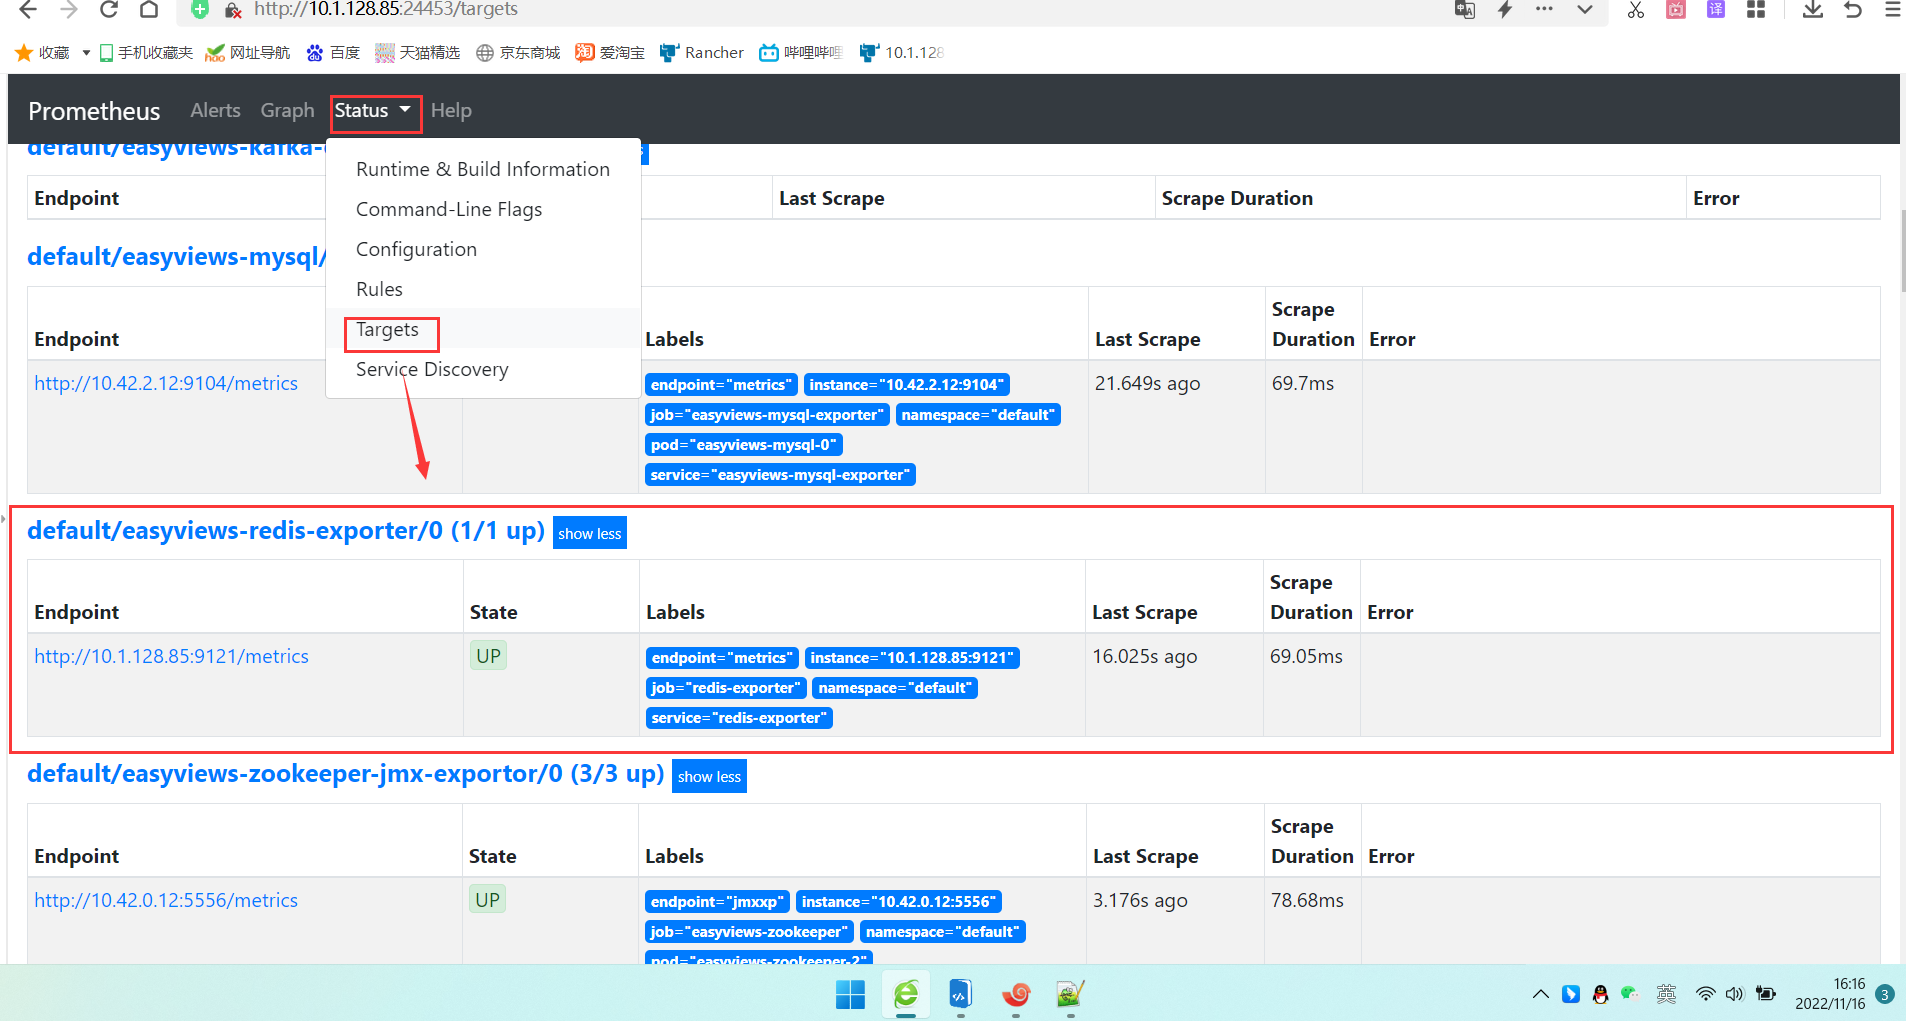Open the three-dots more options in address bar
The image size is (1906, 1021).
click(x=1544, y=9)
